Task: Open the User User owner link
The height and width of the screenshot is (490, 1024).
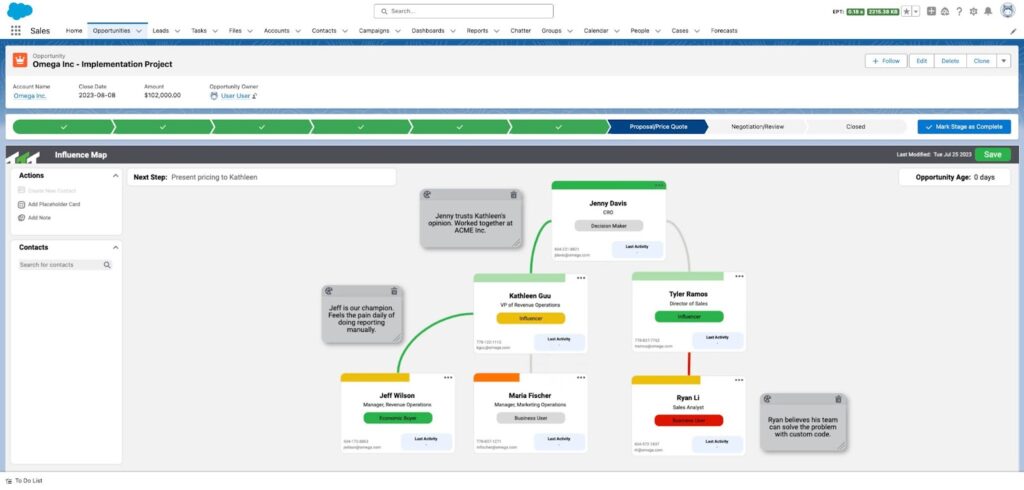Action: point(235,96)
